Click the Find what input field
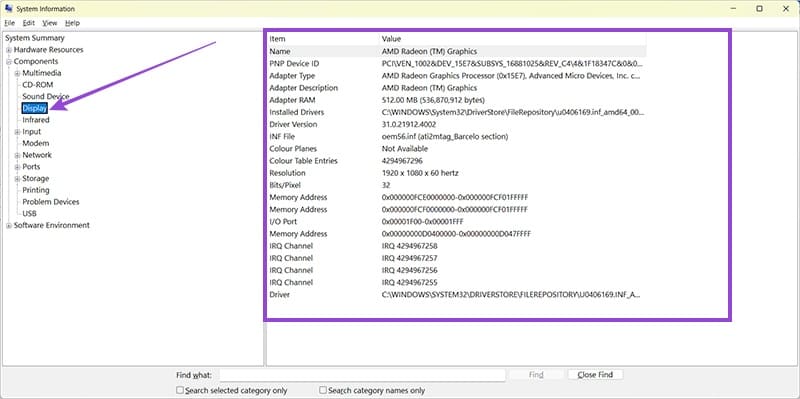This screenshot has width=800, height=399. (362, 375)
